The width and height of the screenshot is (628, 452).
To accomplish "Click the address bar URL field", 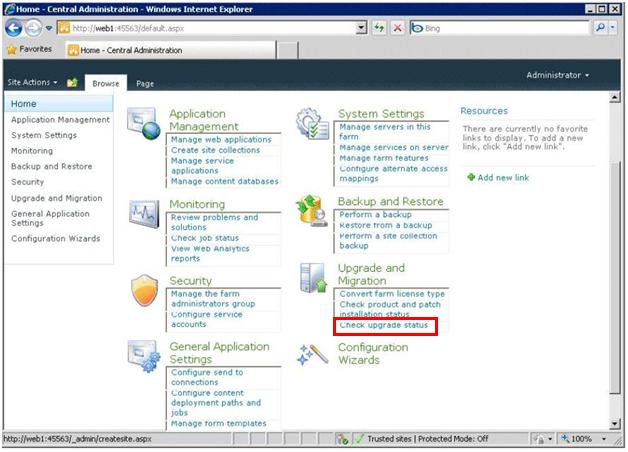I will (x=207, y=28).
